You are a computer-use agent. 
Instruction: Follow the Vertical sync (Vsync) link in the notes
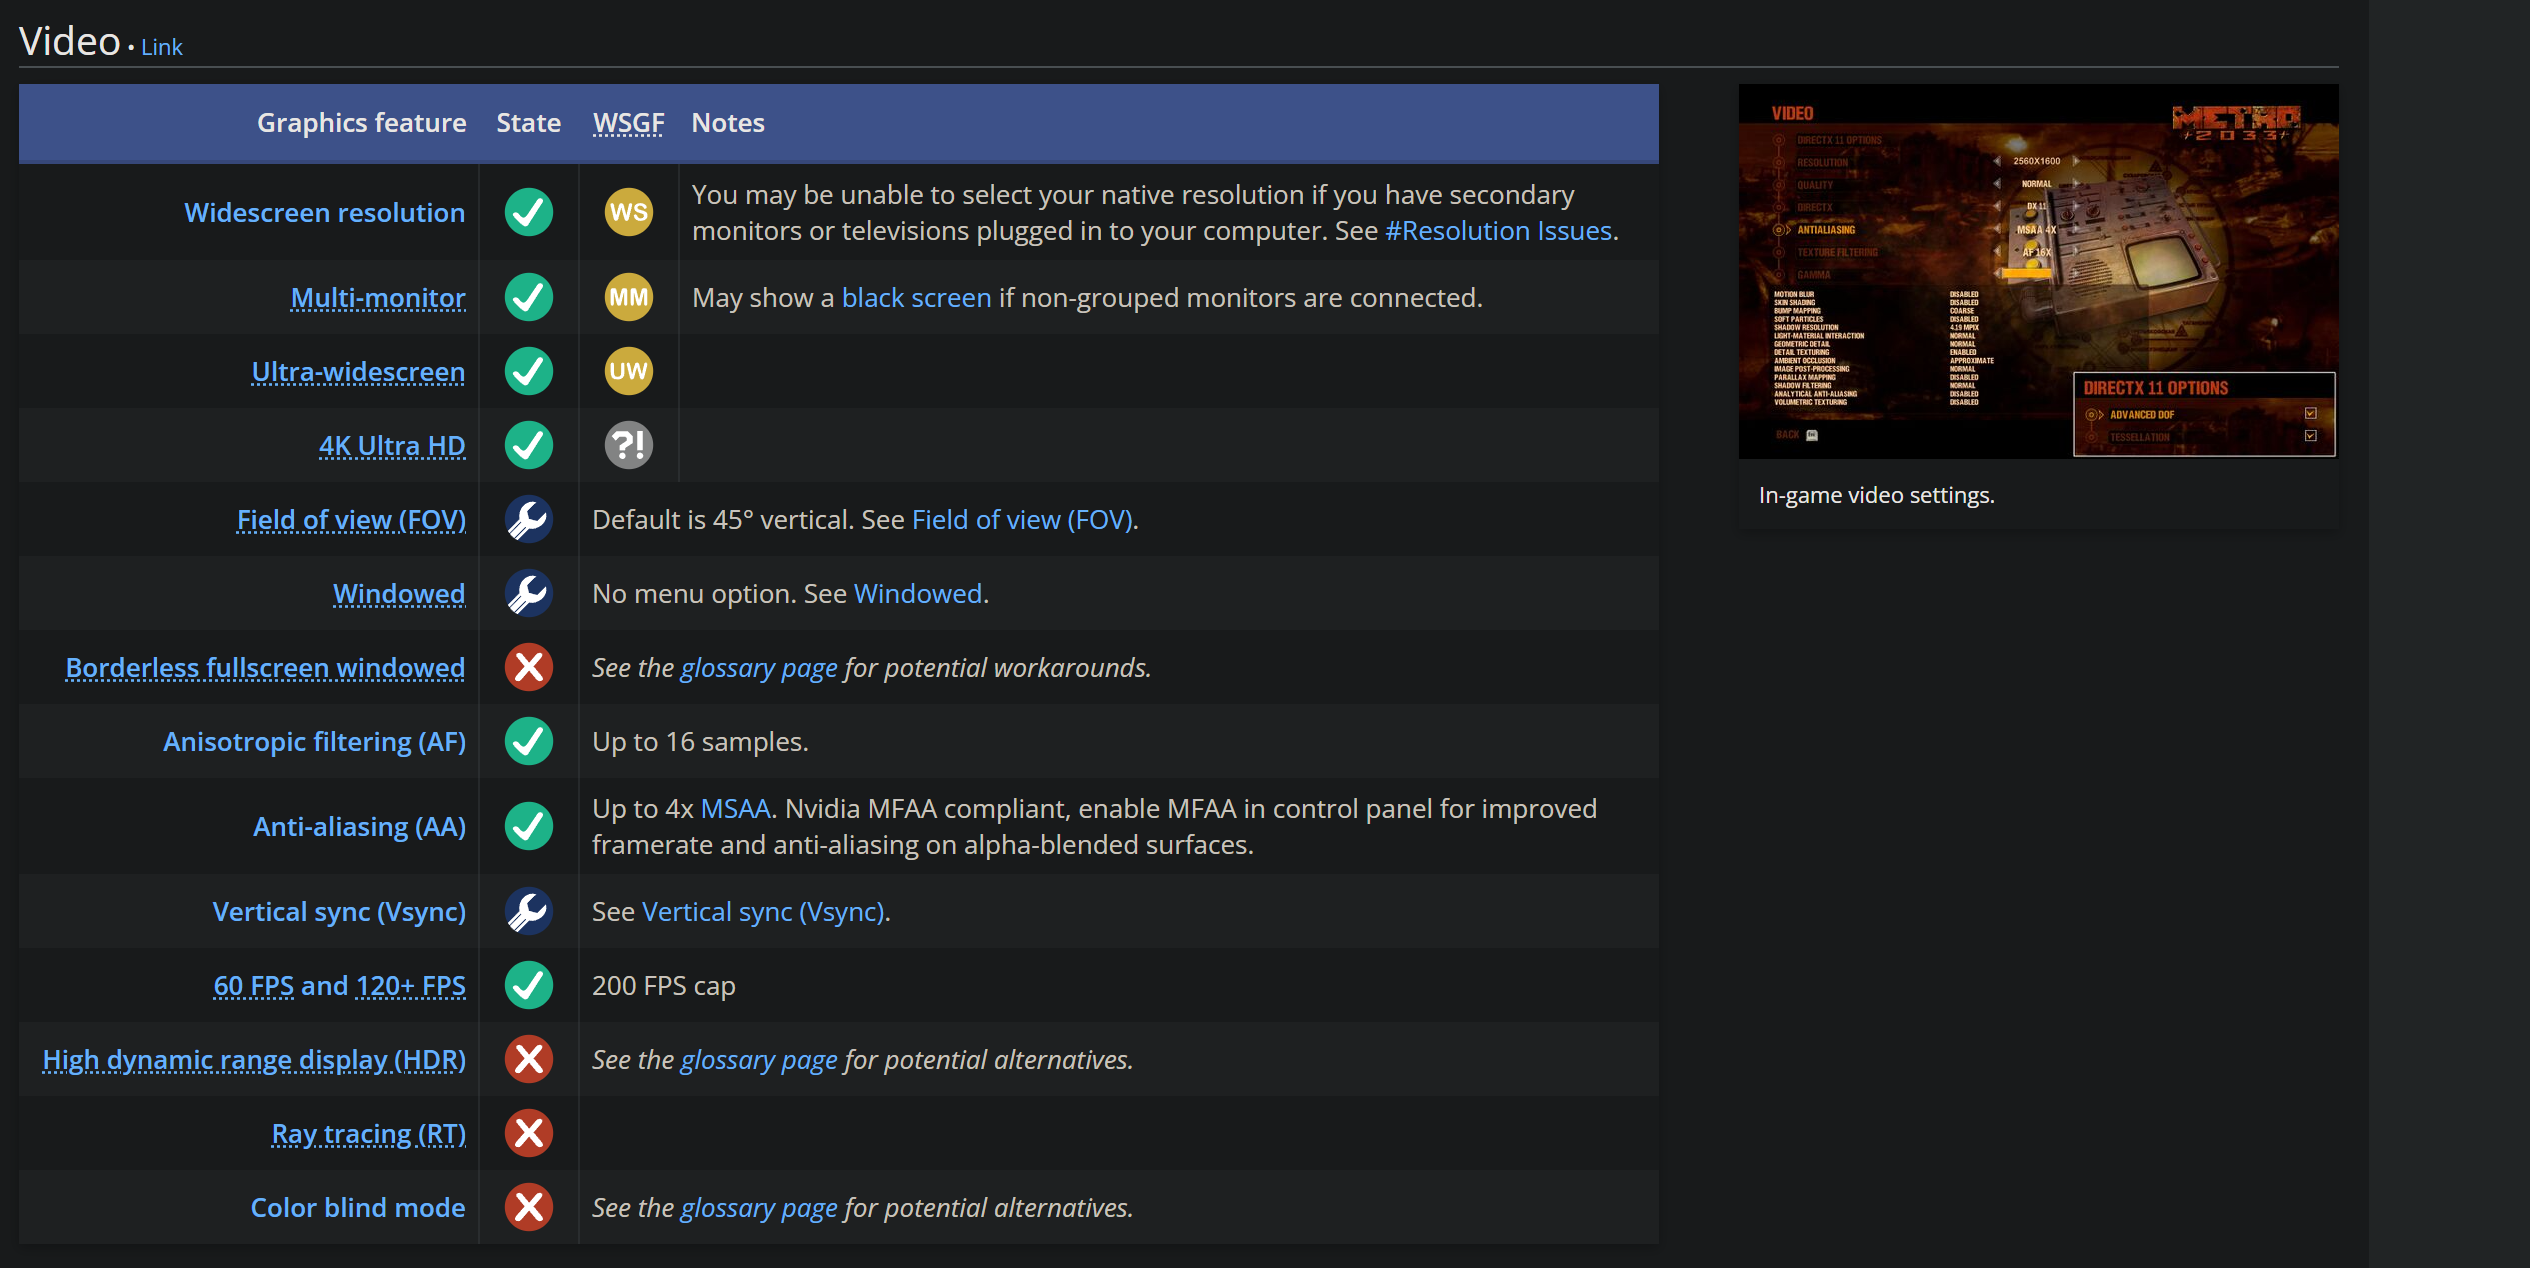click(x=763, y=911)
